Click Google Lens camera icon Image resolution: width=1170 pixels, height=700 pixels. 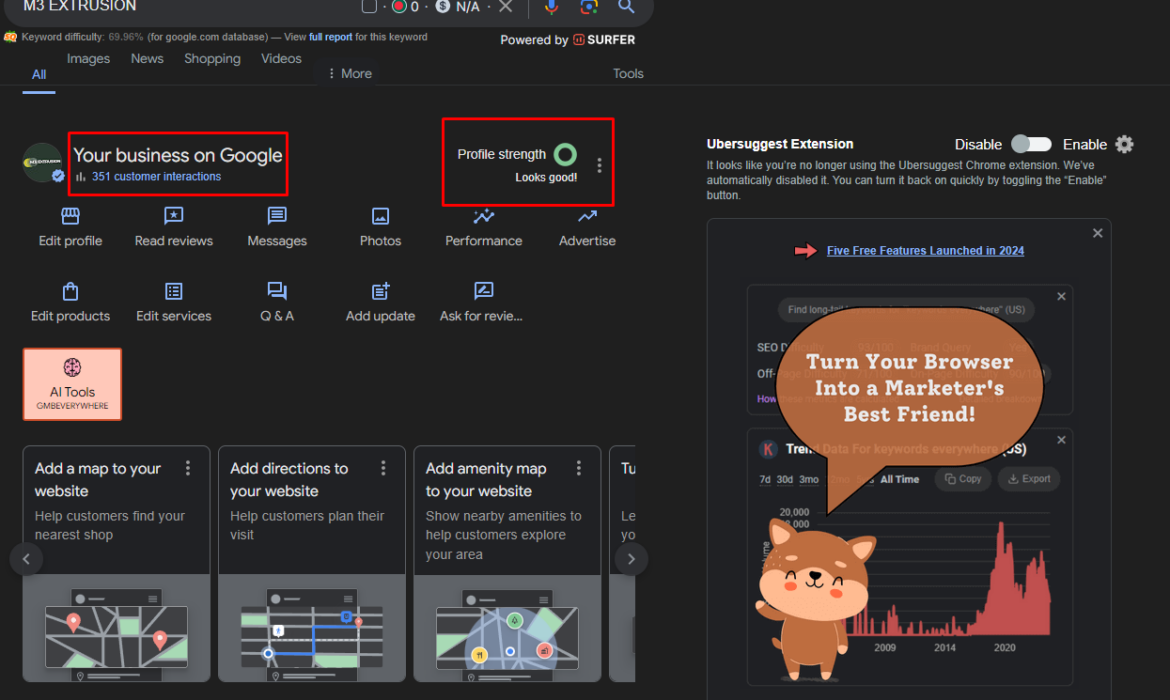[x=589, y=6]
